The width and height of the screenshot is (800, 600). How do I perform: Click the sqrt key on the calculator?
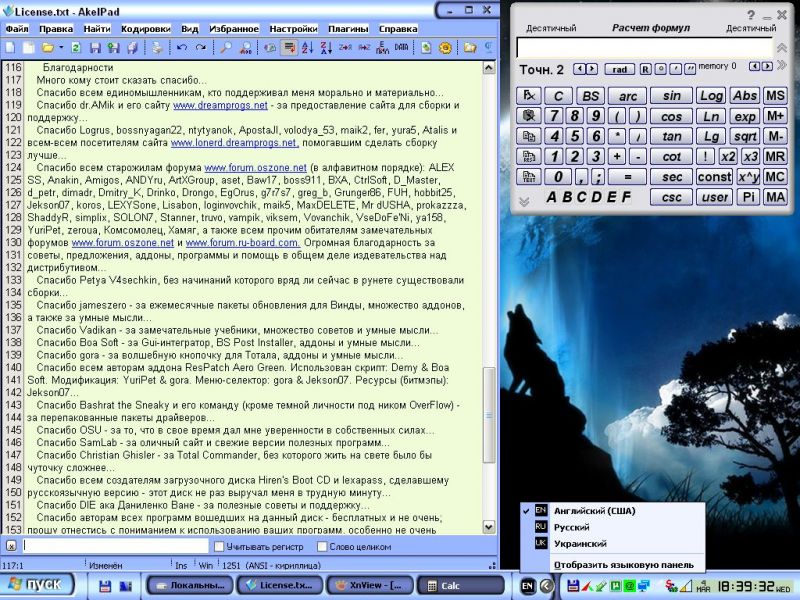pos(744,136)
